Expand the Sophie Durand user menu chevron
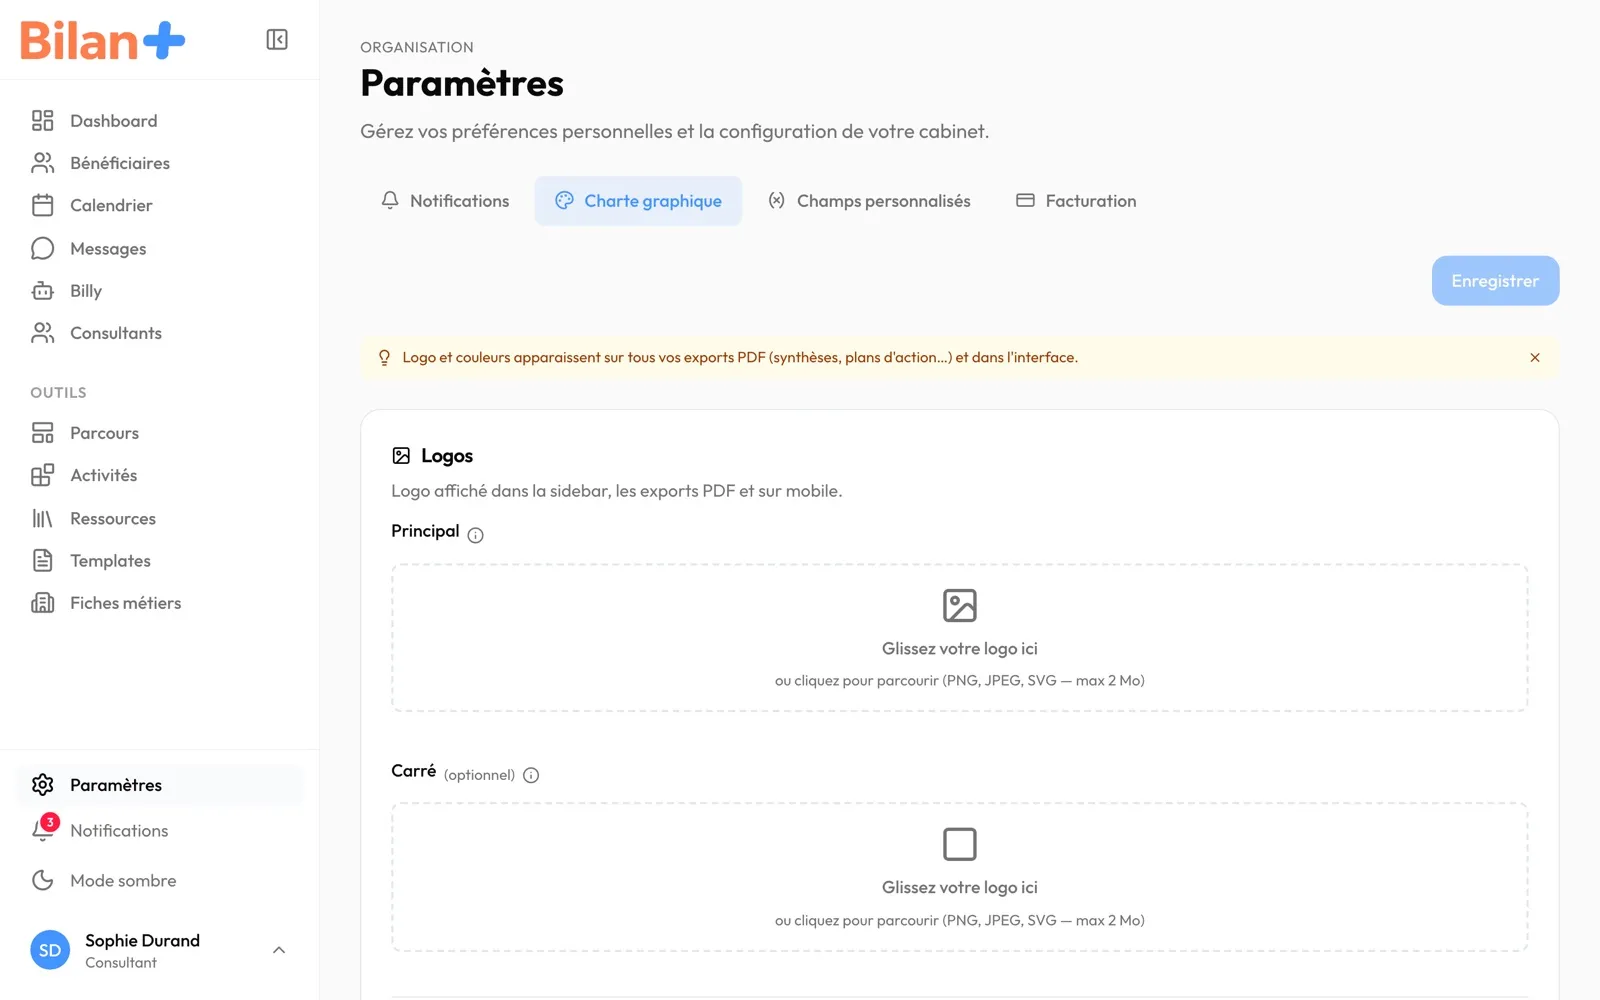The image size is (1600, 1000). point(279,950)
